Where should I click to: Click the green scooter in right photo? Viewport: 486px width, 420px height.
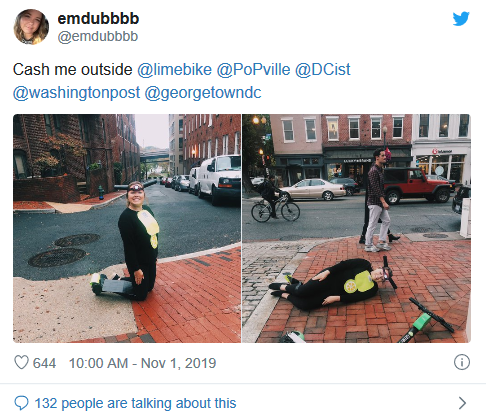pos(425,320)
